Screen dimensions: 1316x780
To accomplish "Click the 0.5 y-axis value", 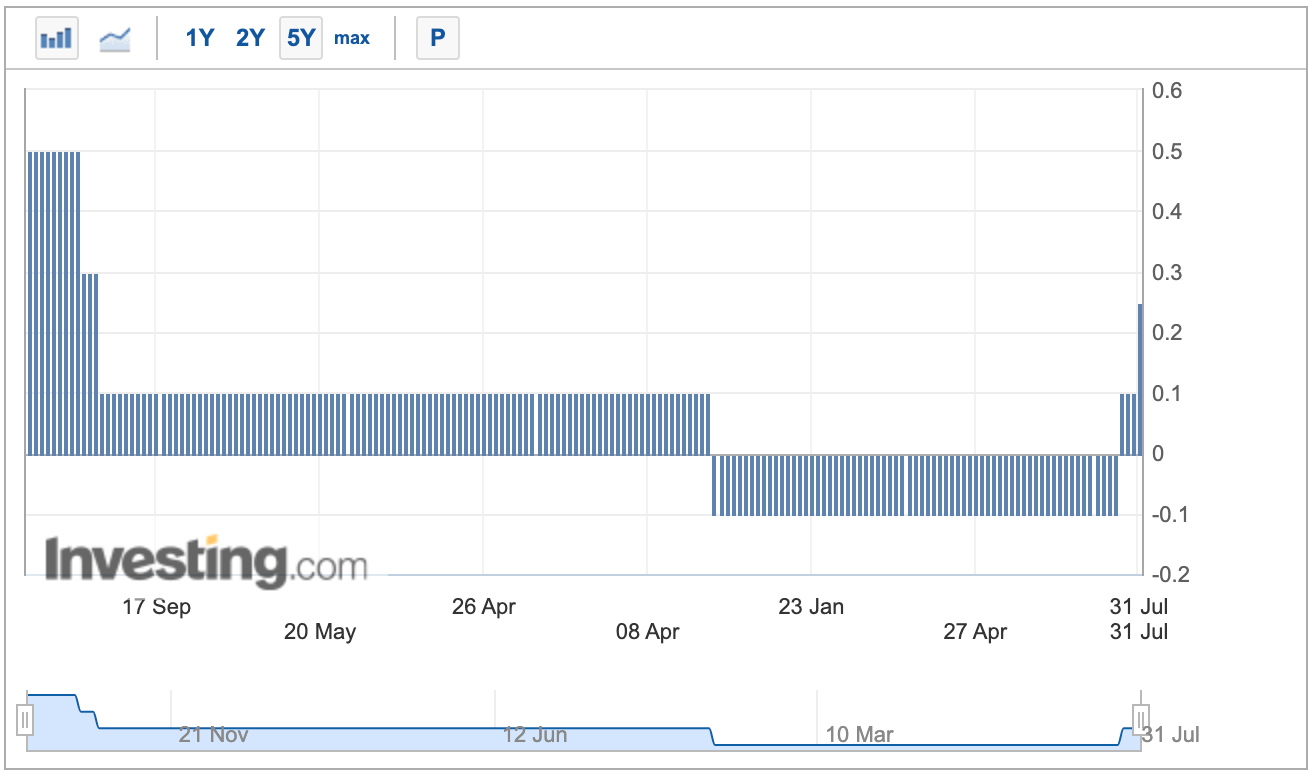I will [1167, 151].
